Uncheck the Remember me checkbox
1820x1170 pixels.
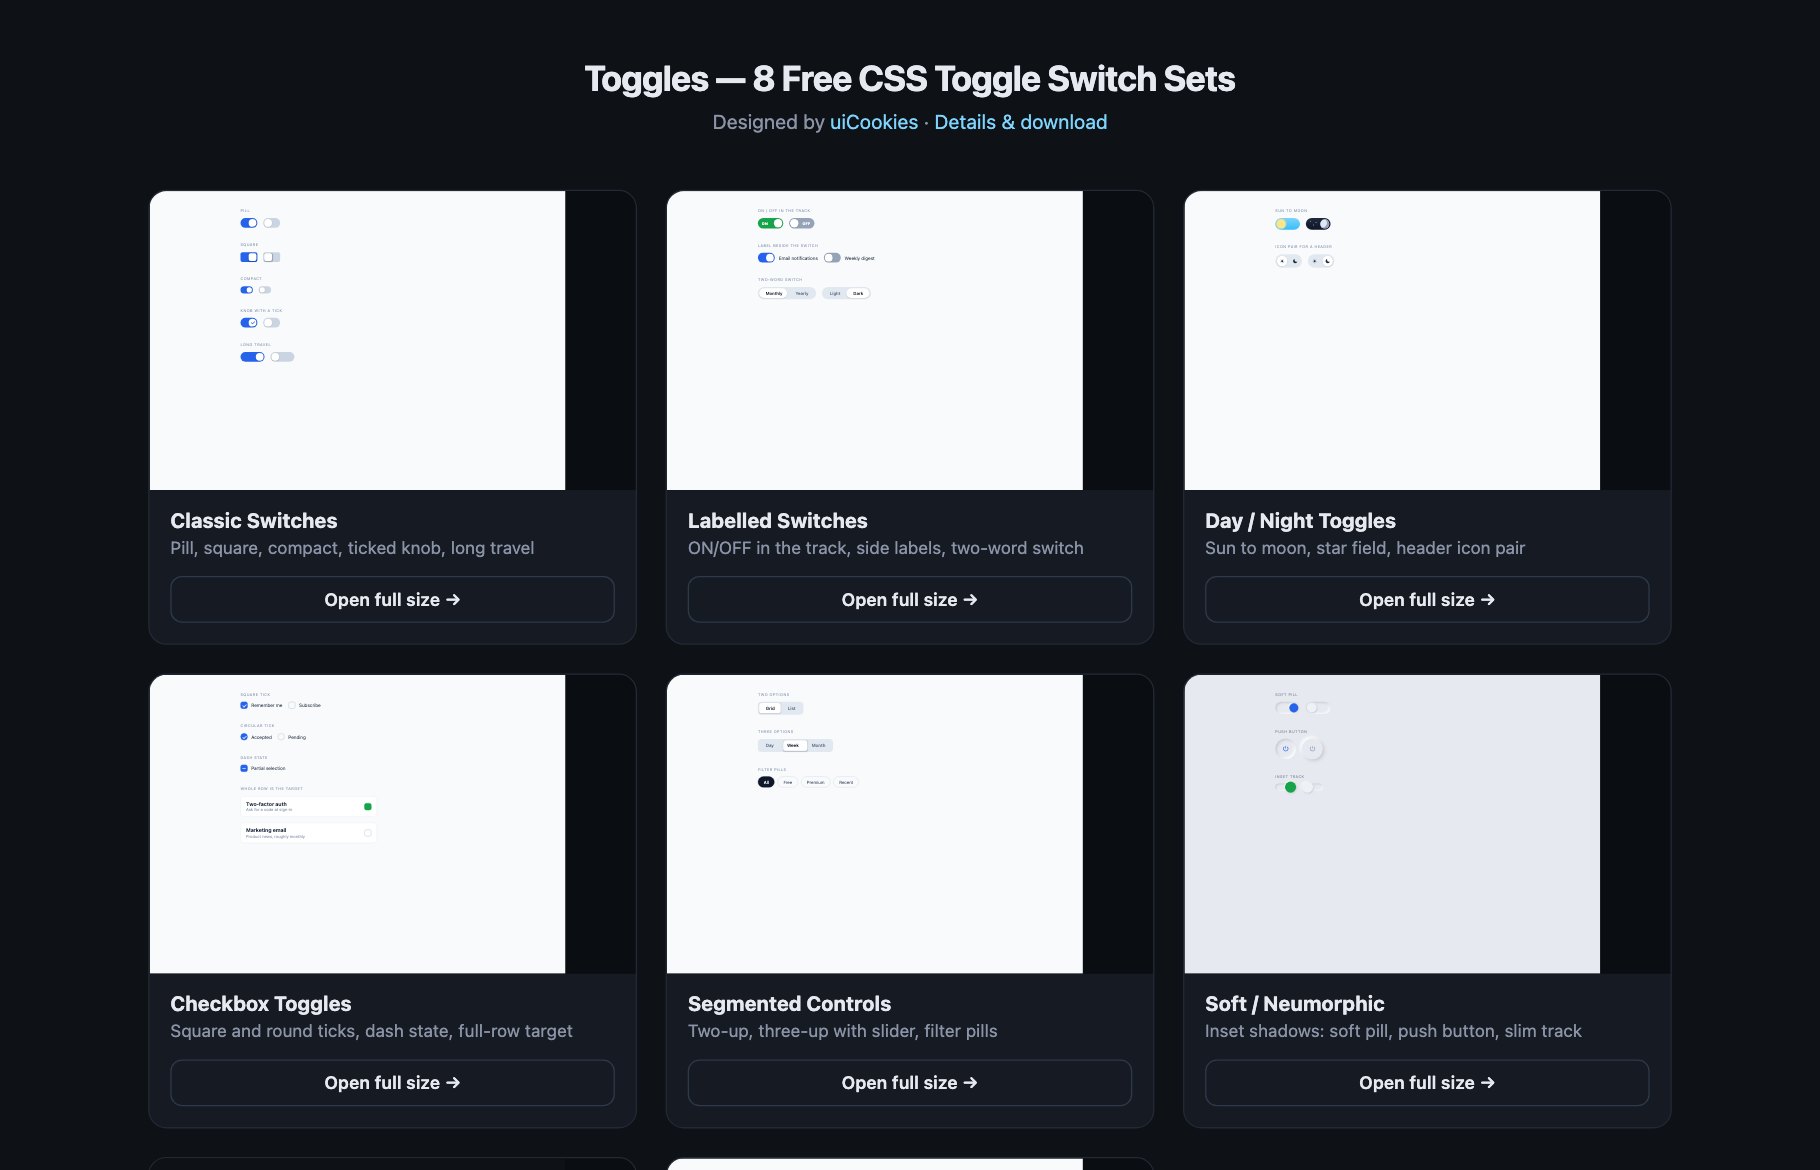click(244, 705)
